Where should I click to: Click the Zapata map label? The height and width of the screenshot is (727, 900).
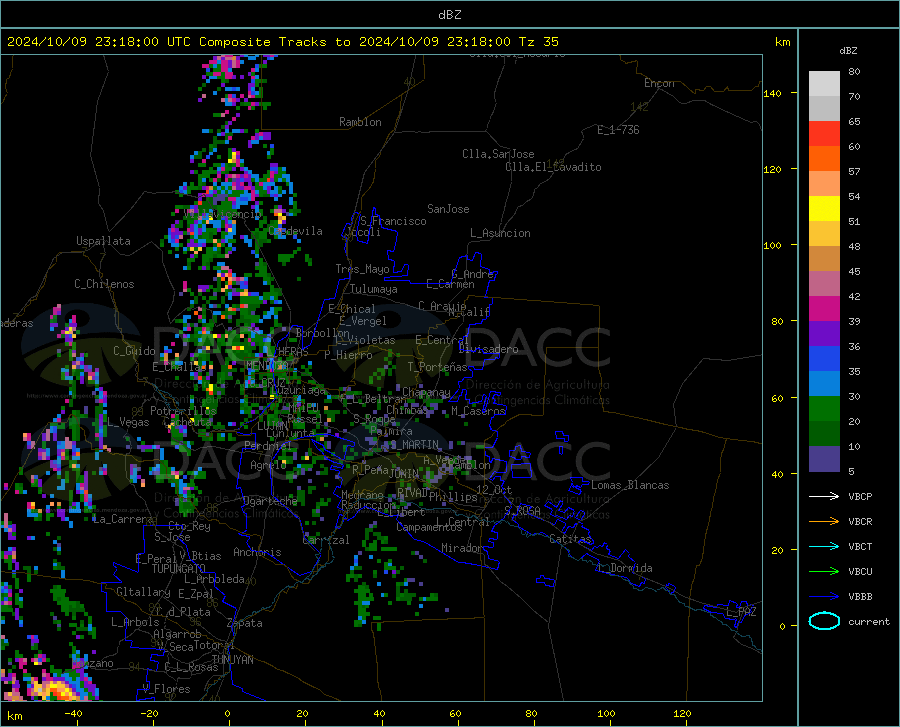pos(245,623)
